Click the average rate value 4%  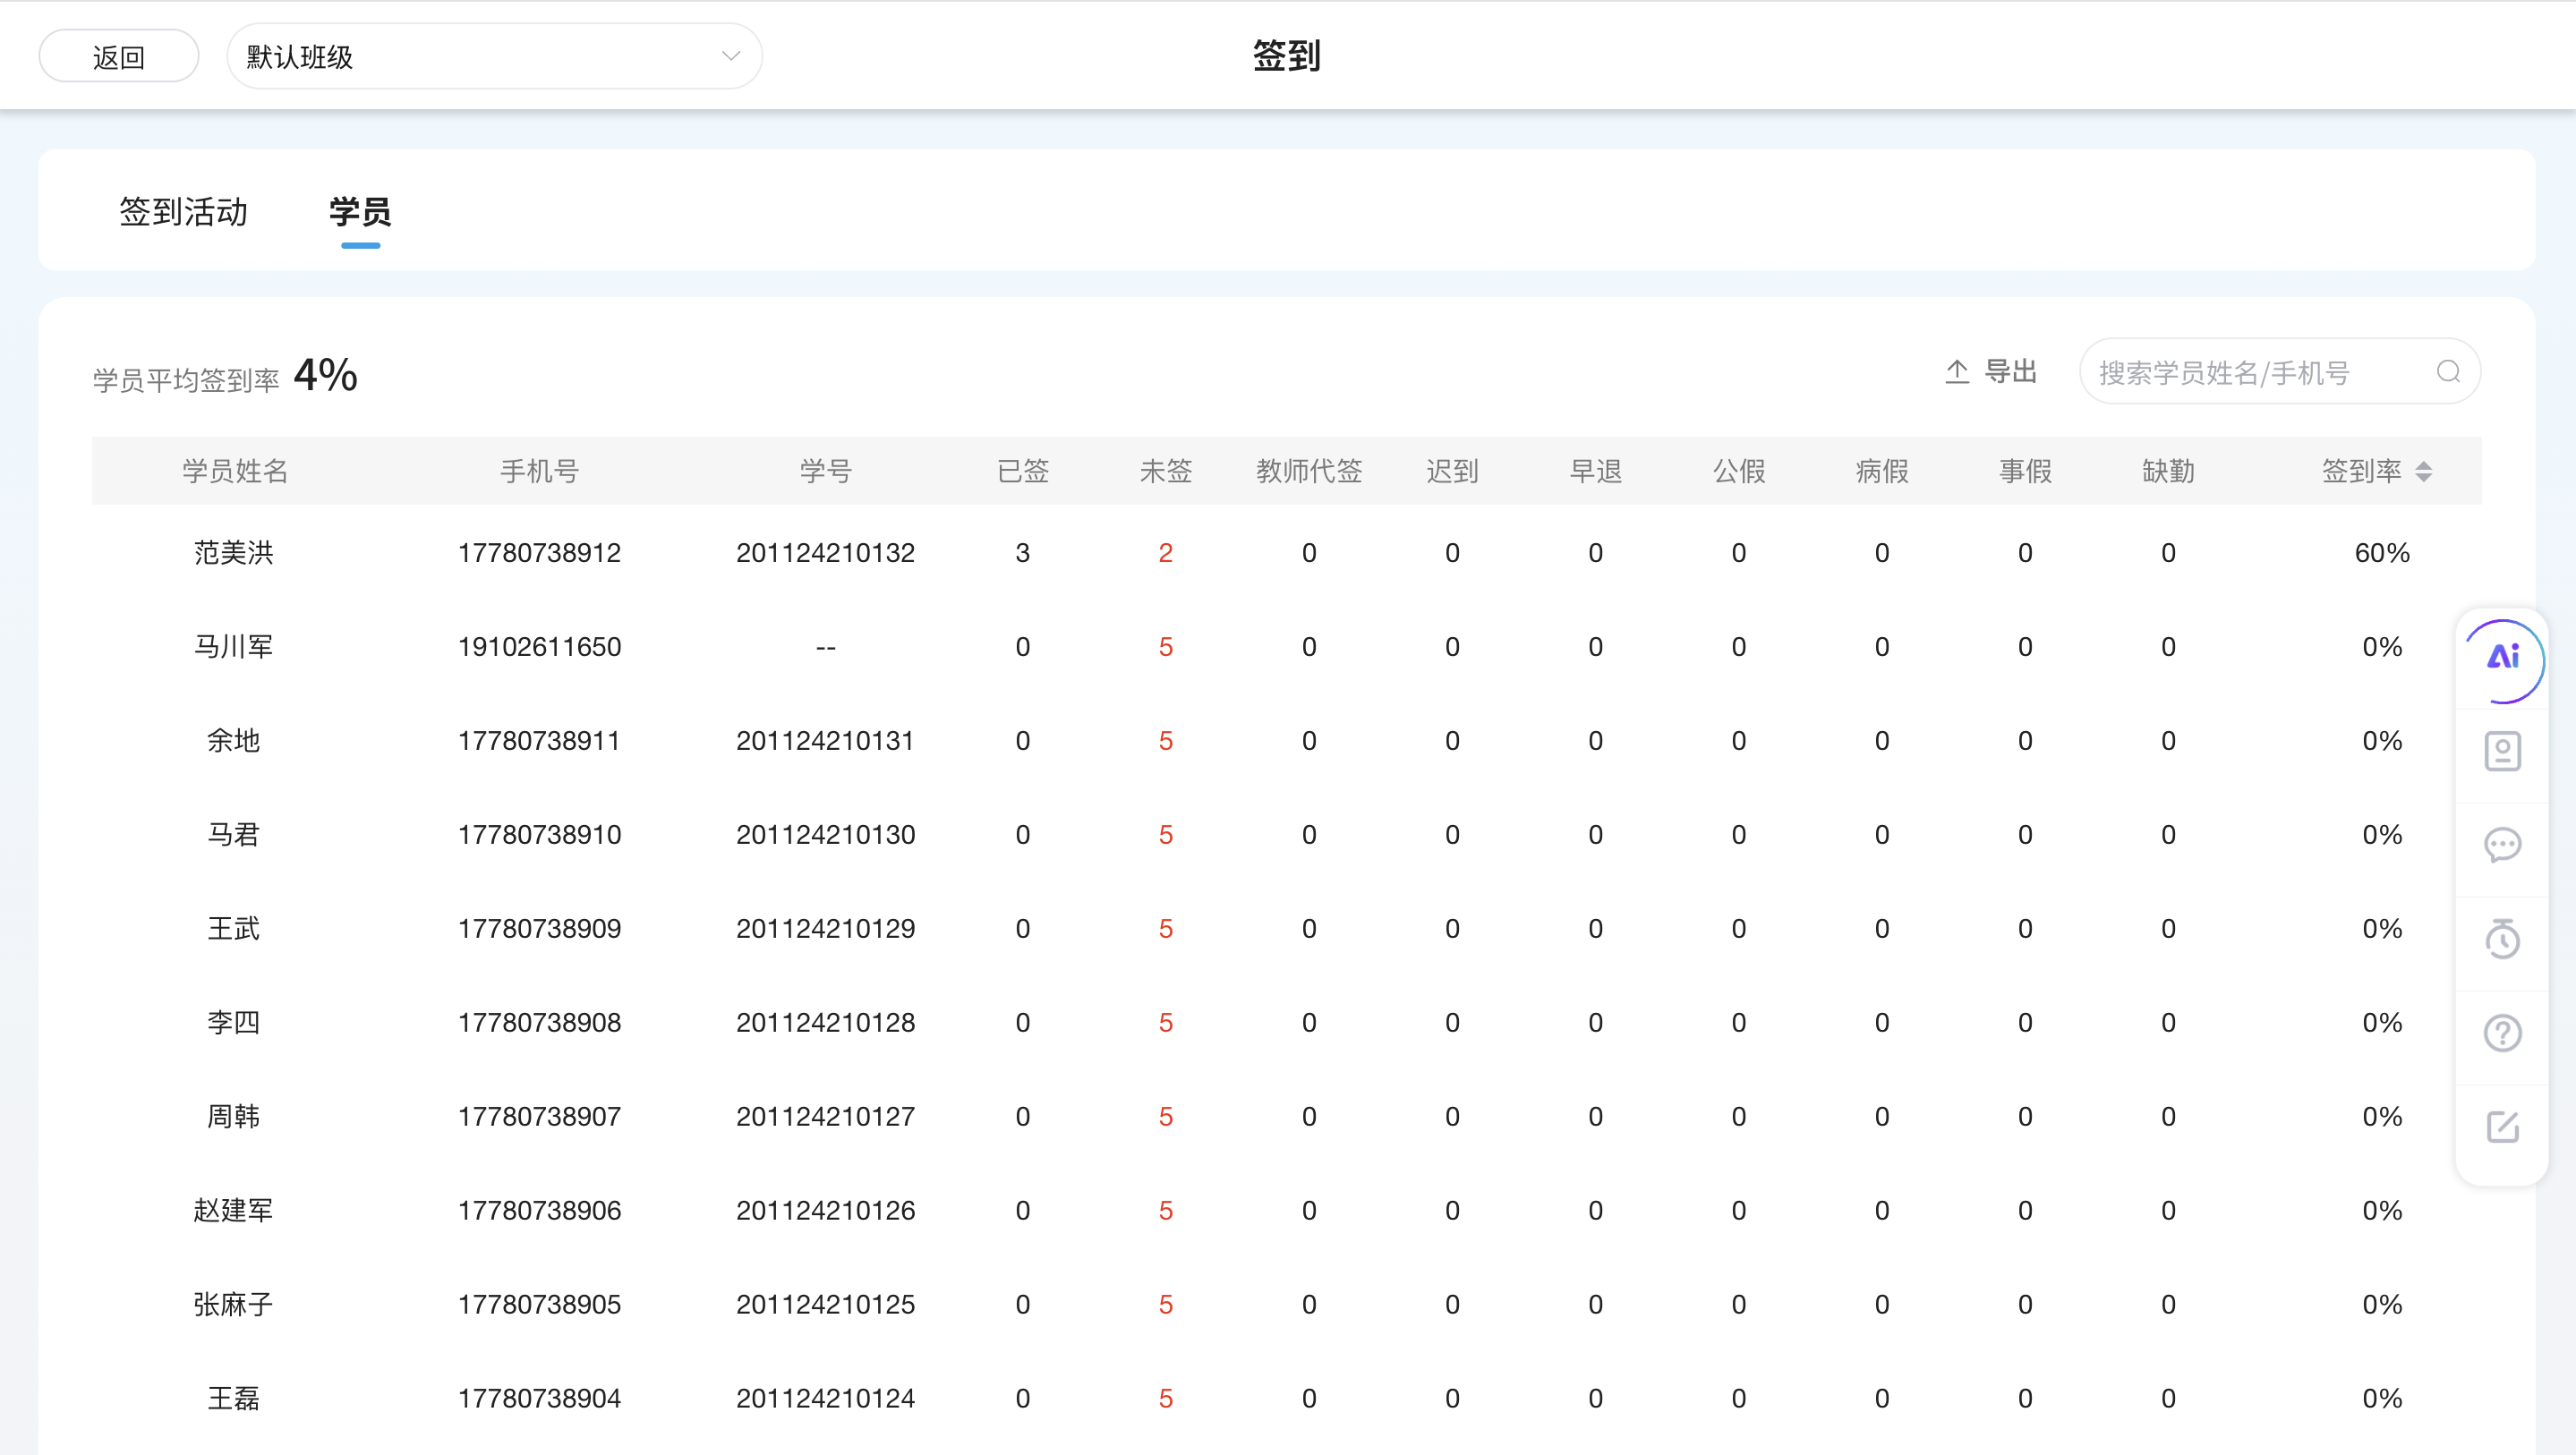326,375
